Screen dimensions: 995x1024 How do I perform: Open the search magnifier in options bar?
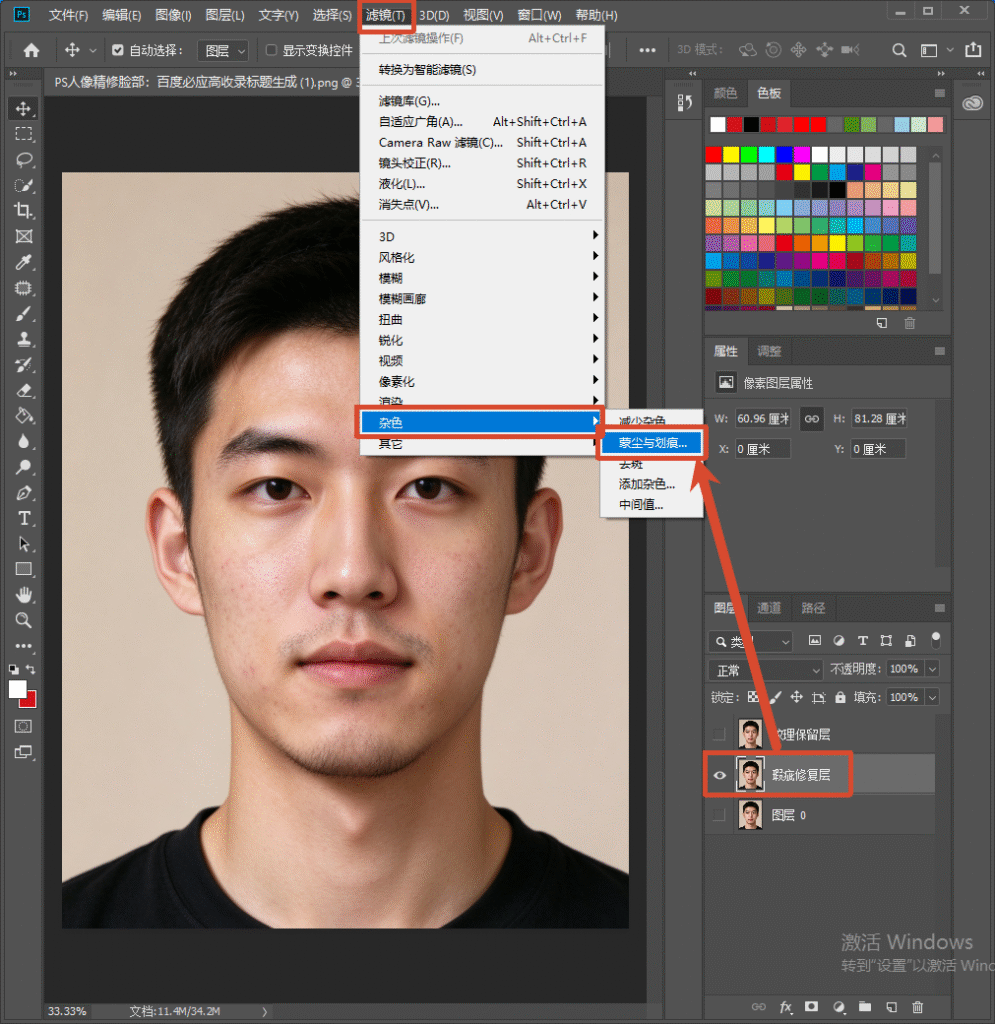click(899, 50)
